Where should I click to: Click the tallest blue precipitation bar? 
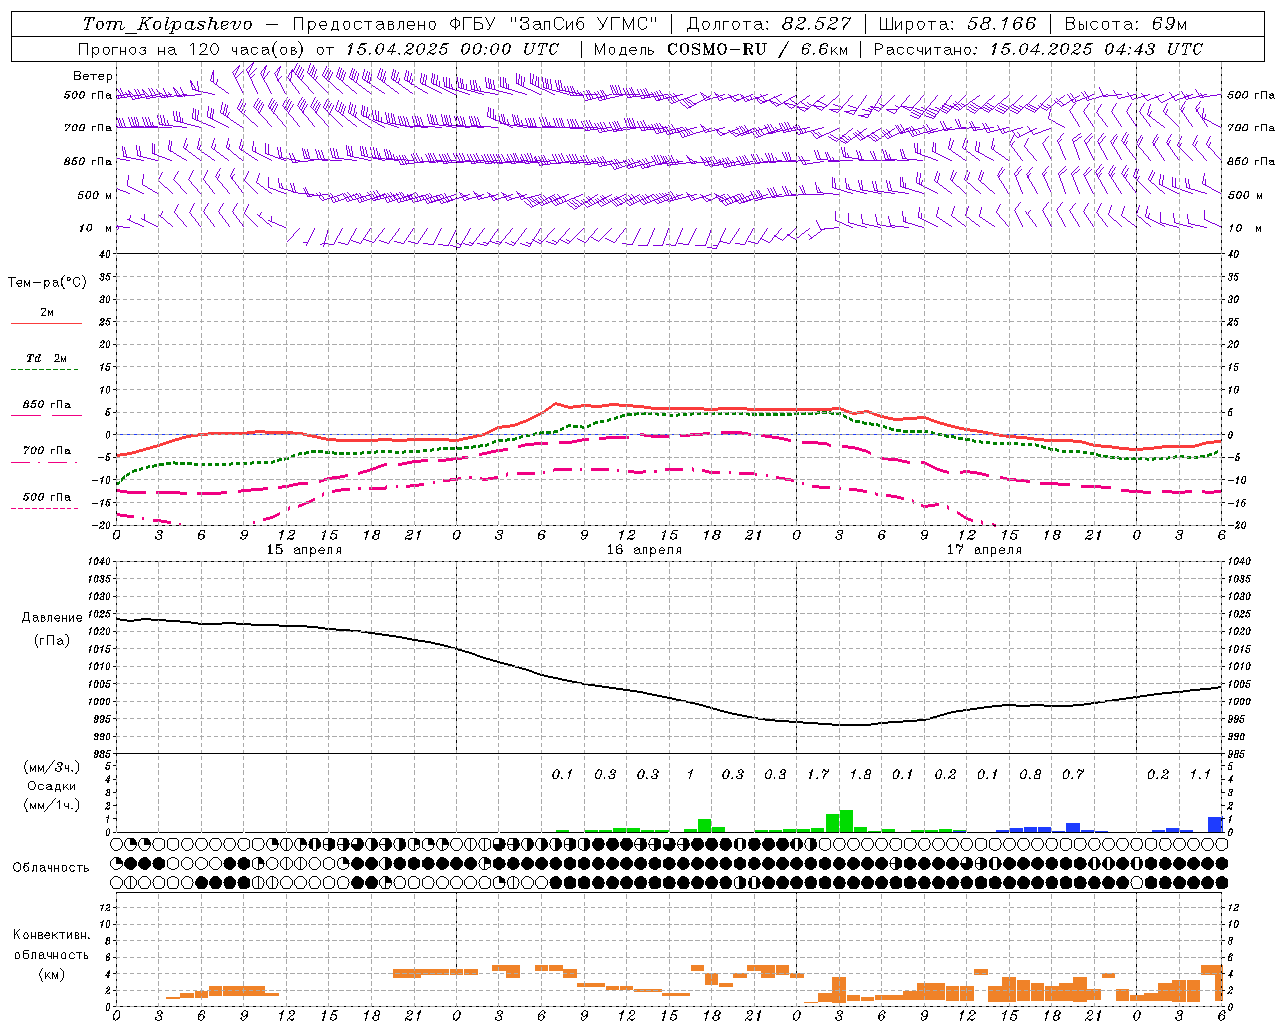(1215, 825)
